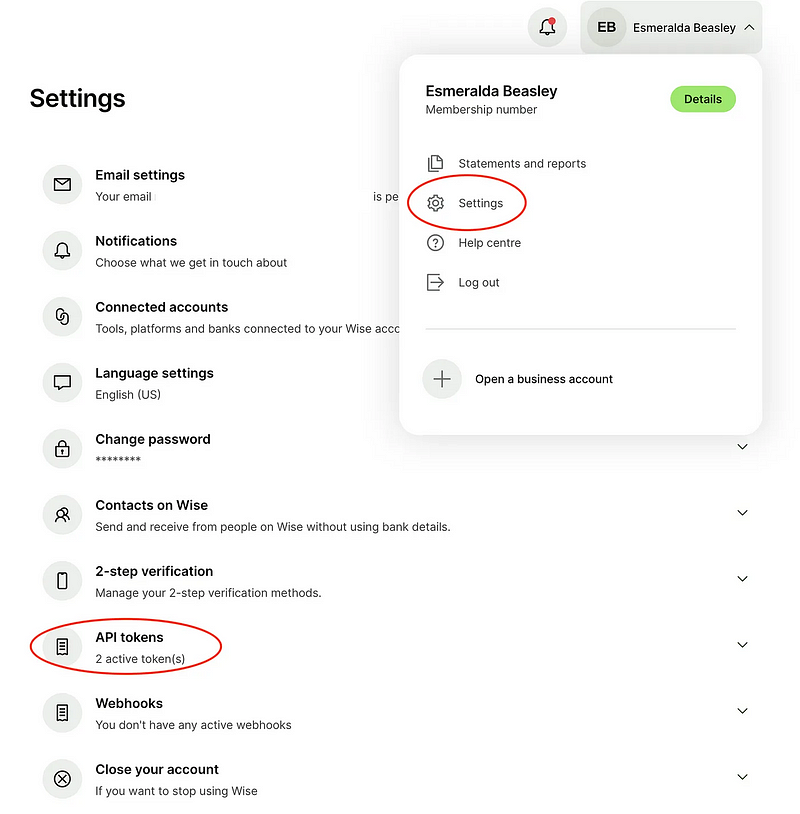Viewport: 800px width, 814px height.
Task: Click the Close your account X icon
Action: point(62,779)
